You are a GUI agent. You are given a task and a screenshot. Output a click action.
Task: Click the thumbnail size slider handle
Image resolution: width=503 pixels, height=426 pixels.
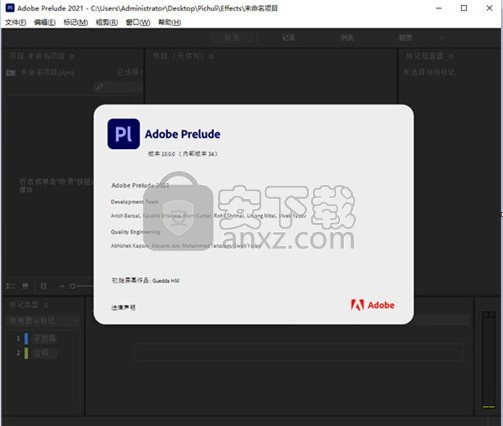pos(72,286)
